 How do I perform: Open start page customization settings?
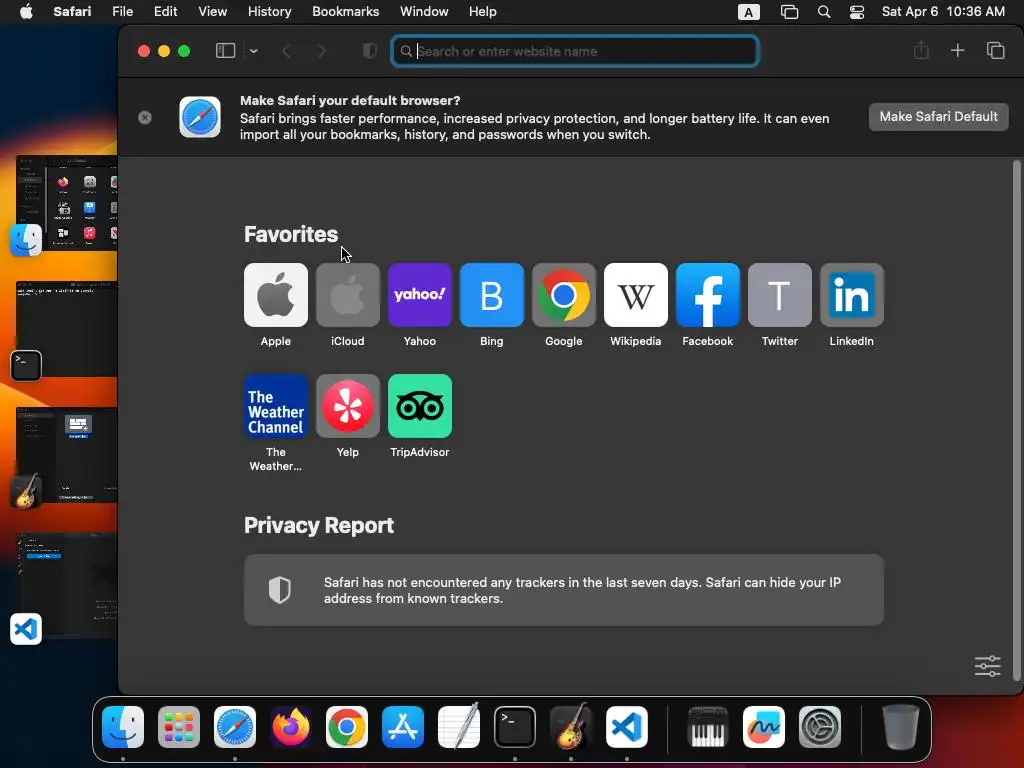(987, 666)
